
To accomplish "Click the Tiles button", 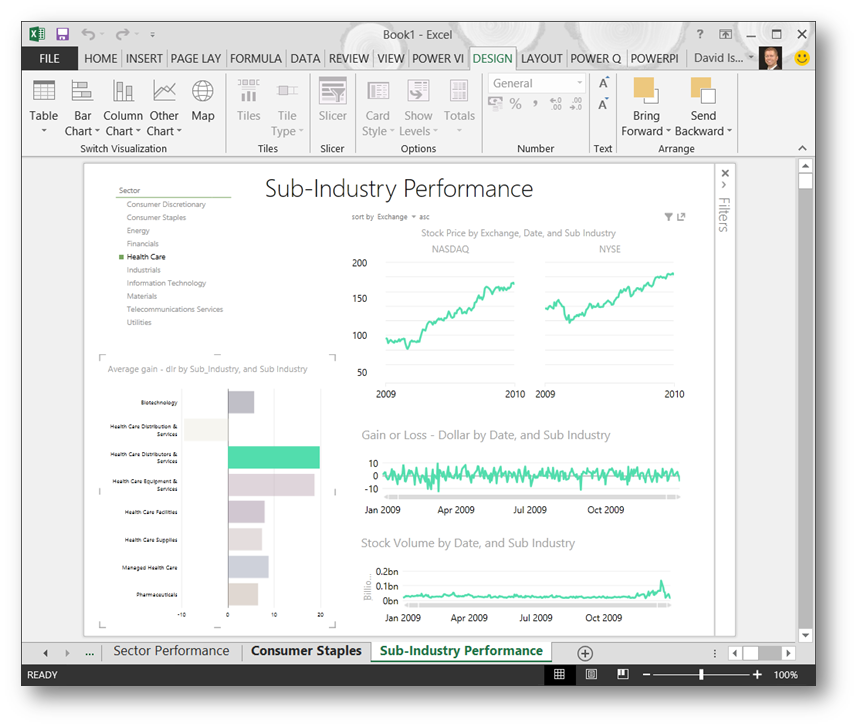I will (248, 101).
